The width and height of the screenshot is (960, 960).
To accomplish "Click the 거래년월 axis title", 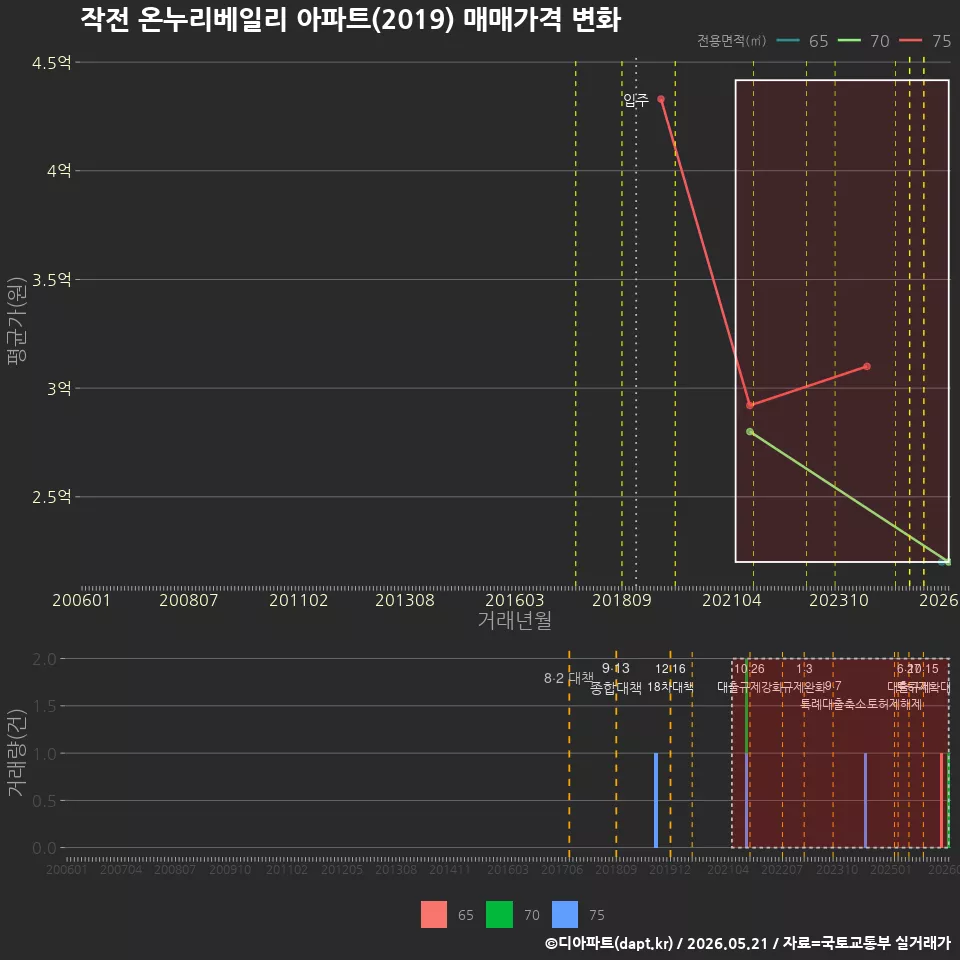I will click(x=515, y=620).
